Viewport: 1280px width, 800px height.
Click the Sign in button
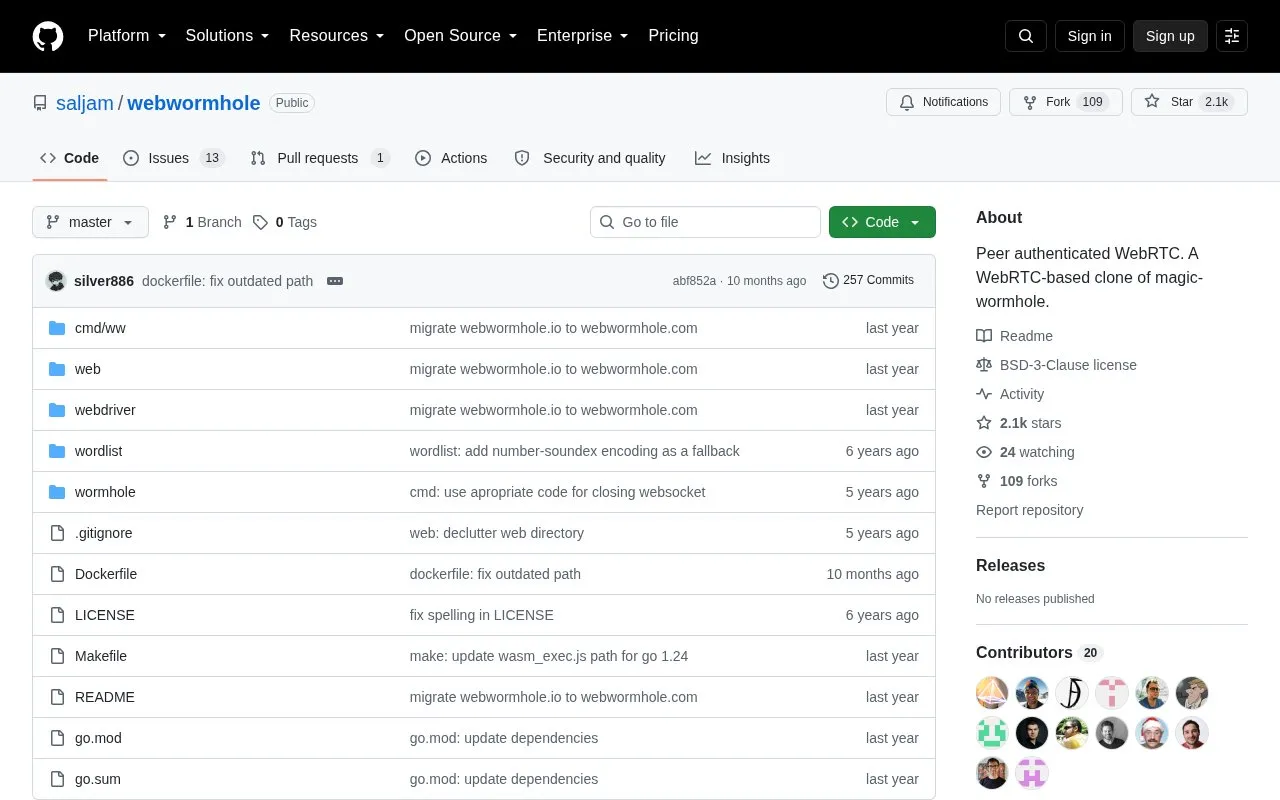pos(1089,36)
